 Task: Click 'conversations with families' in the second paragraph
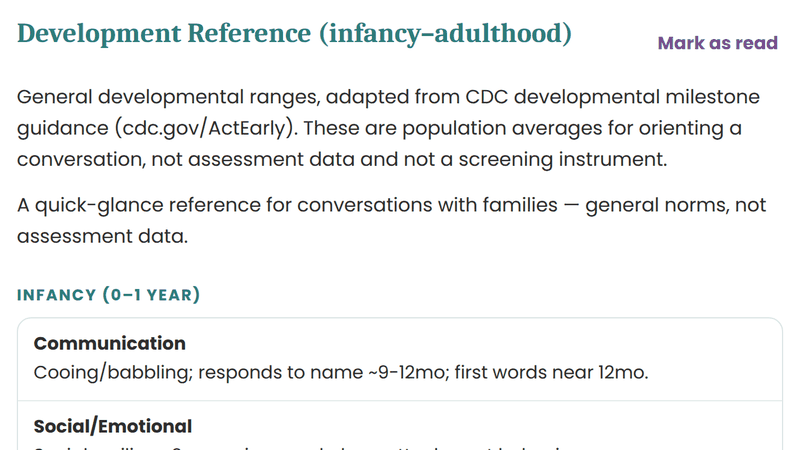pyautogui.click(x=428, y=205)
